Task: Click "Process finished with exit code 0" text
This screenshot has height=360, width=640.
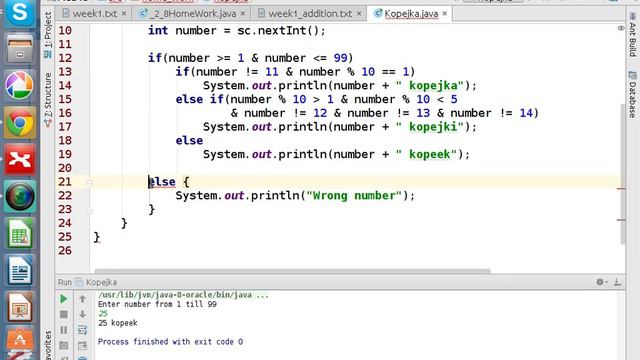Action: pyautogui.click(x=170, y=342)
